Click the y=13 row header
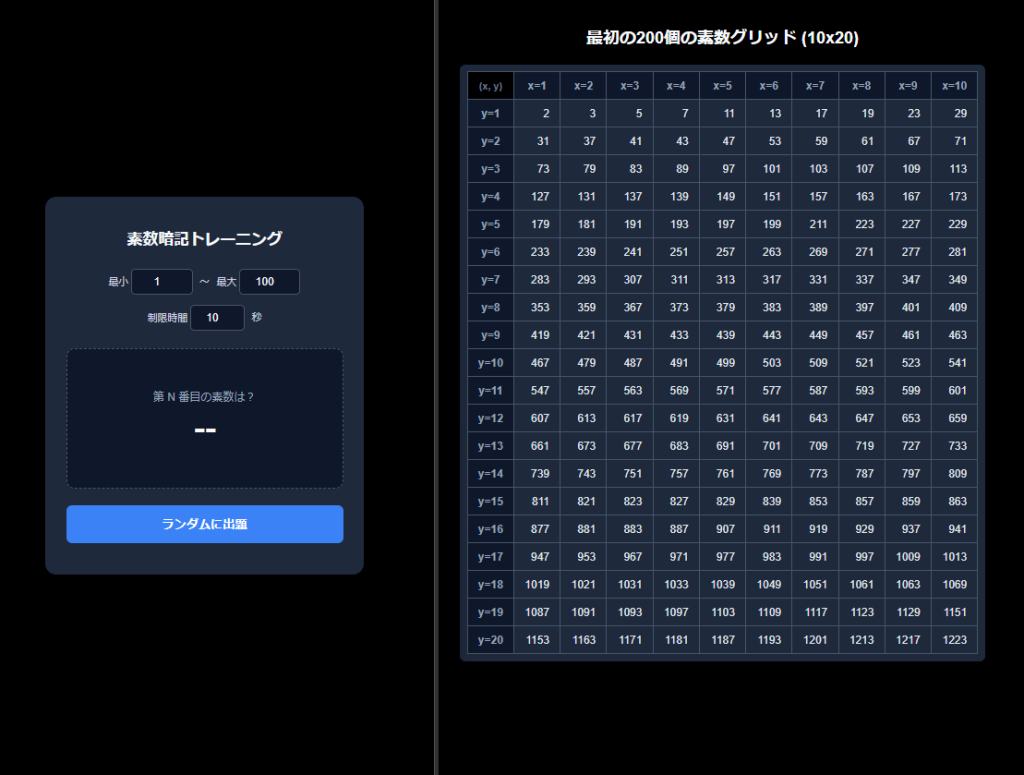This screenshot has height=775, width=1024. [490, 446]
